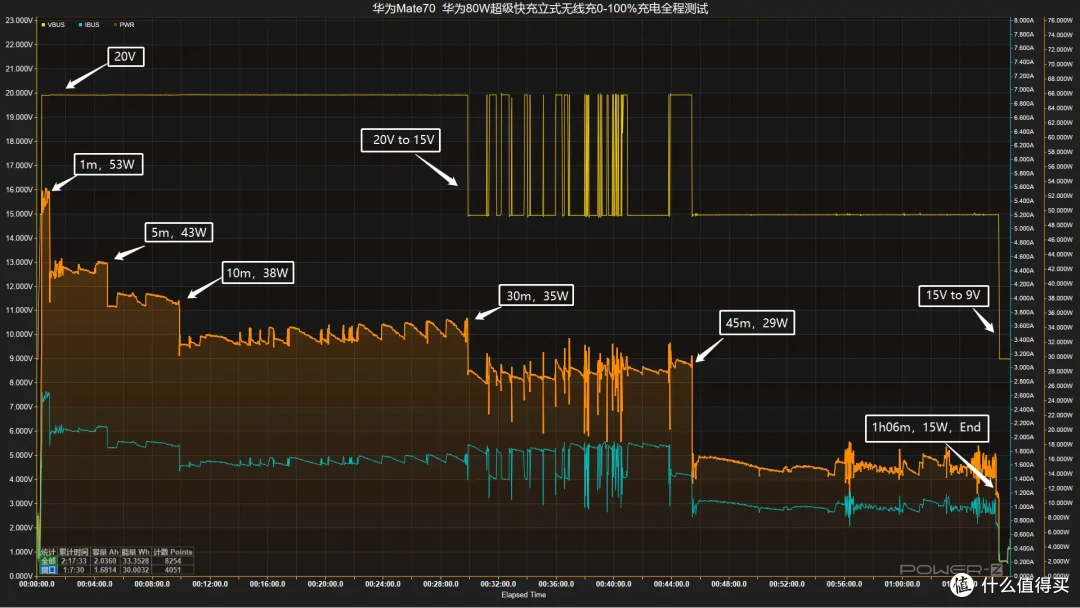
Task: Click the window capacity value 1.6814
Action: click(105, 569)
